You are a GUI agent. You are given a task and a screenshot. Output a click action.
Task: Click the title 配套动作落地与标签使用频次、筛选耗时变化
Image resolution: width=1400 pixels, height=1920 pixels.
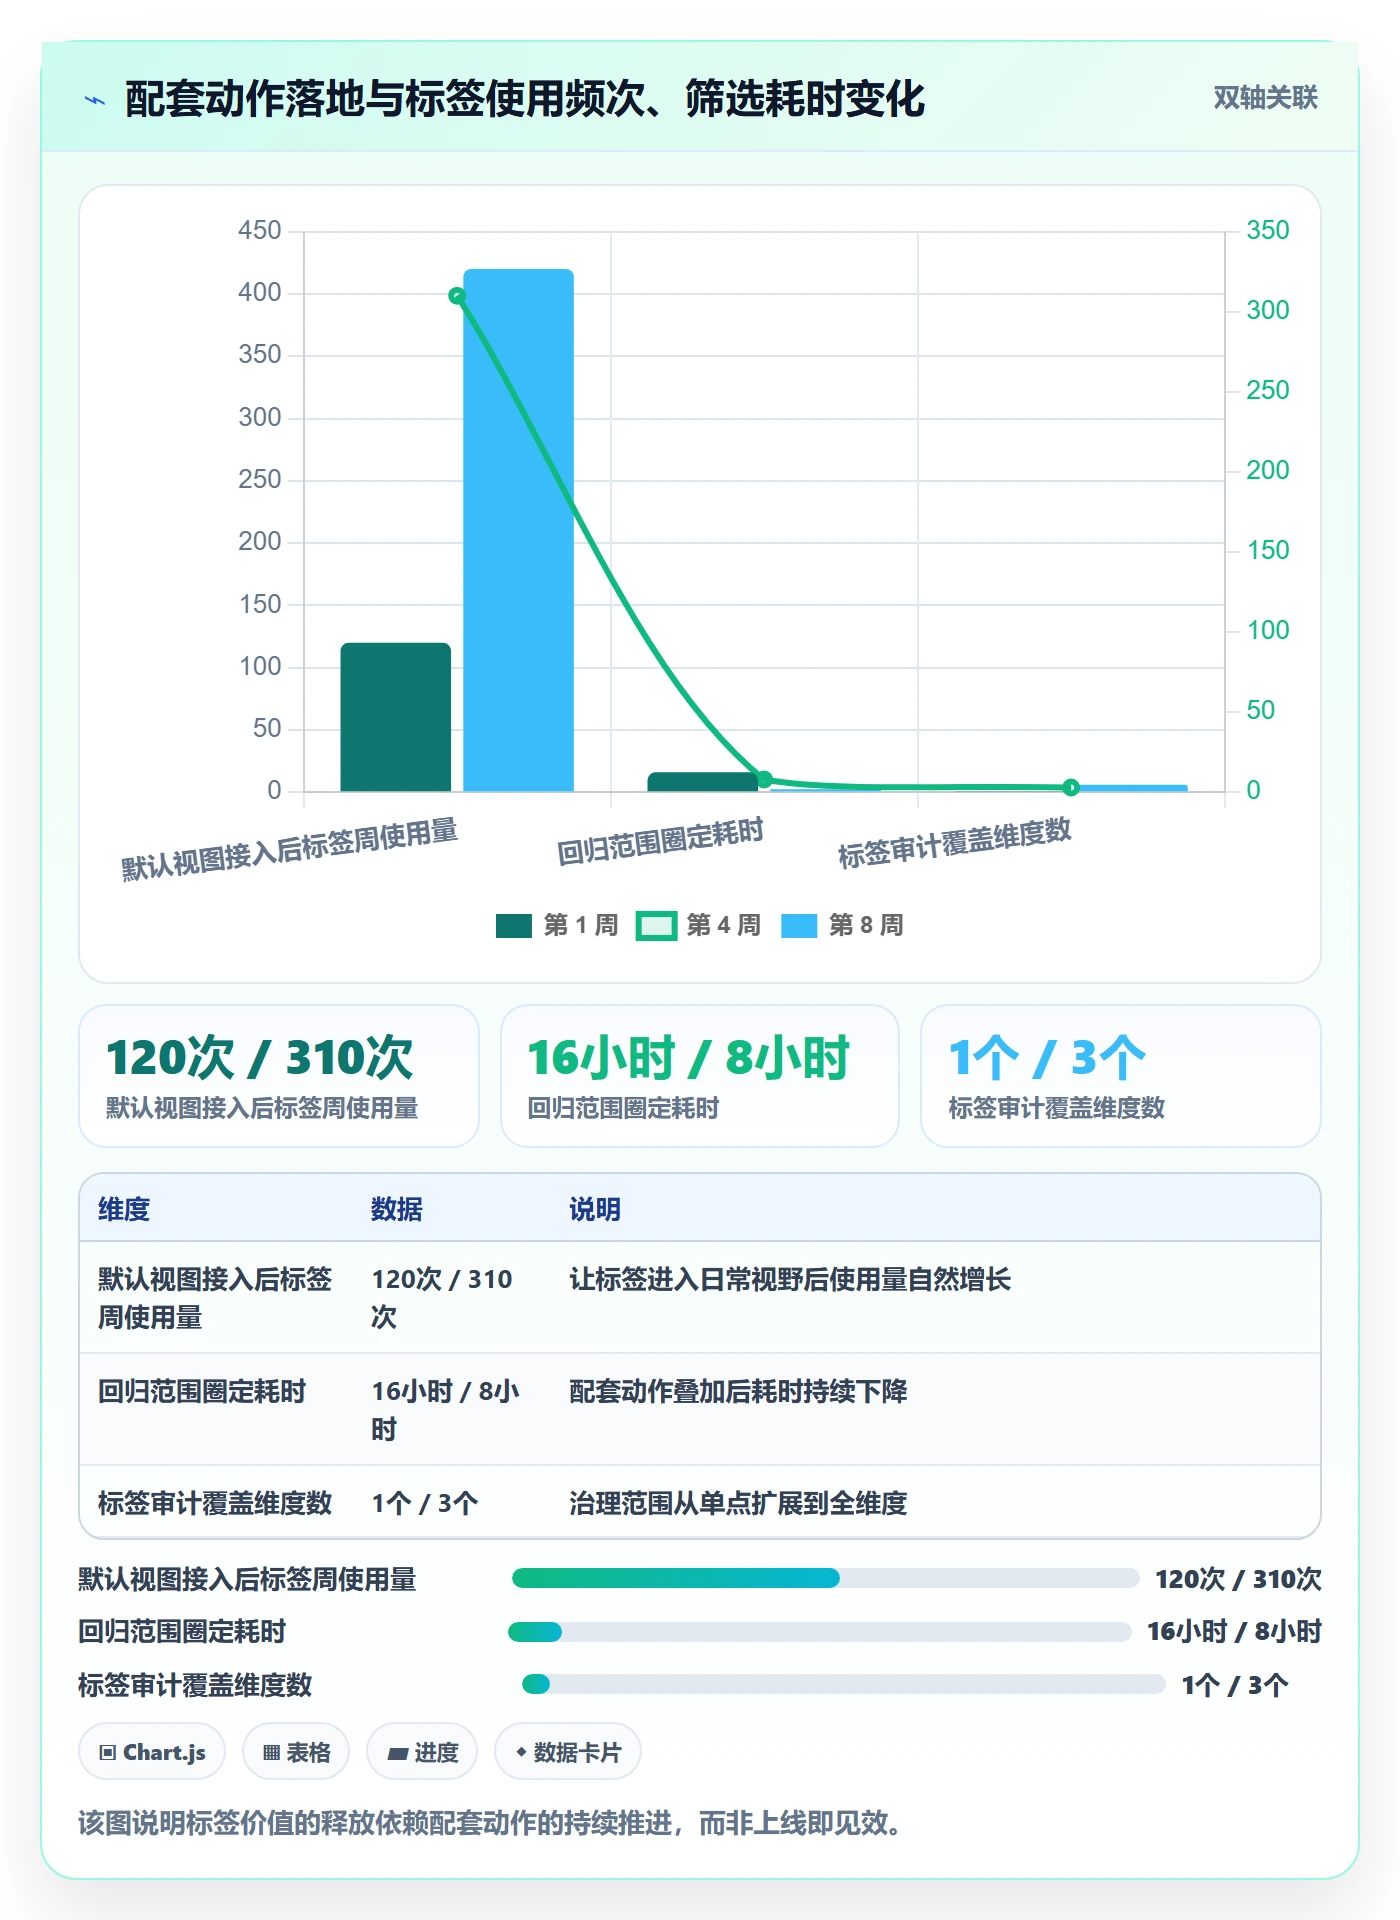point(525,99)
